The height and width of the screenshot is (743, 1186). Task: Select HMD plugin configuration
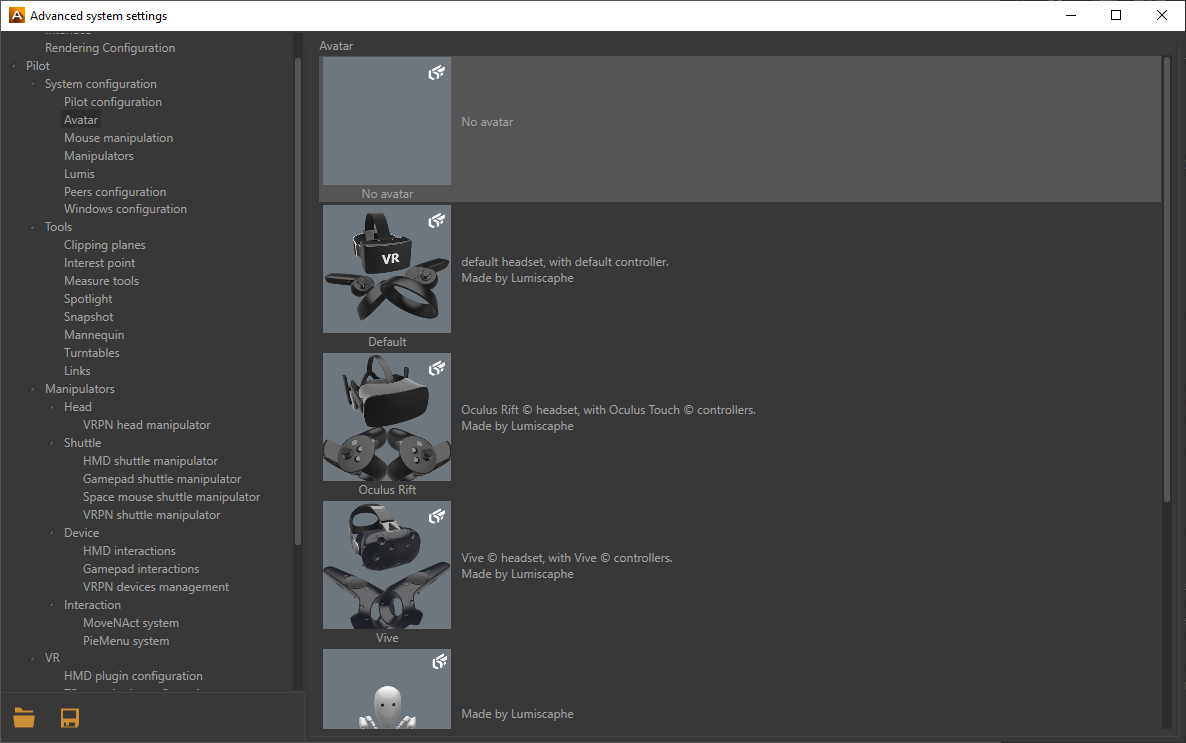click(133, 676)
